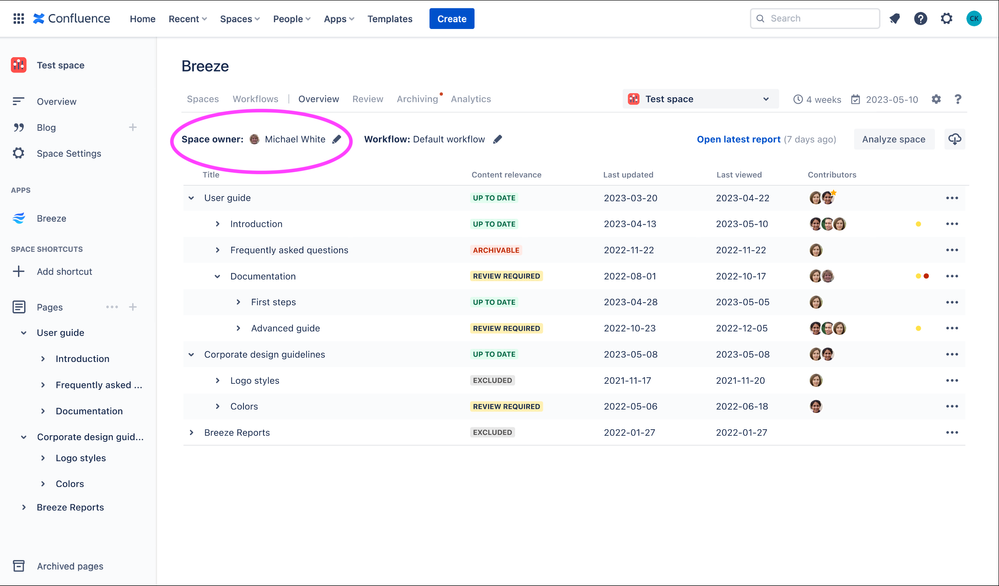Click the Michael White owner avatar
The height and width of the screenshot is (586, 999).
[254, 139]
